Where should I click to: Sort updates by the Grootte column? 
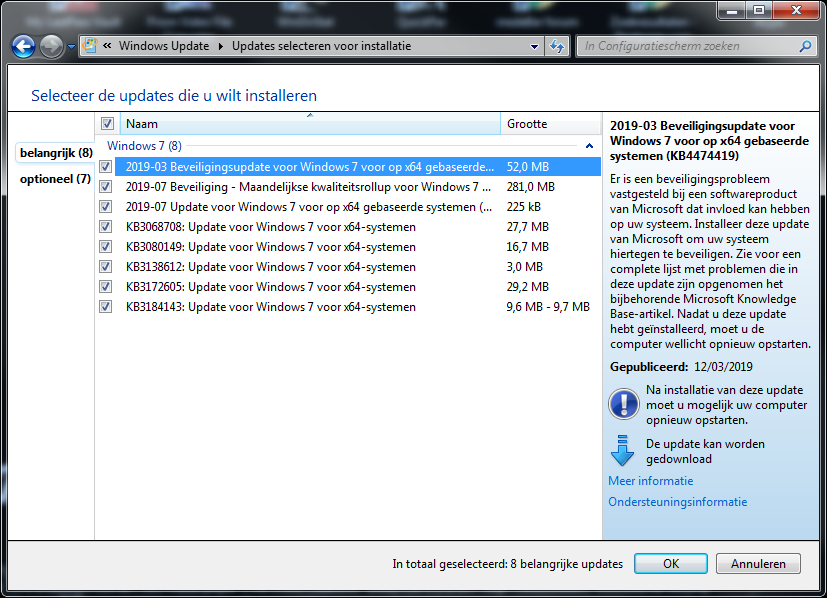point(551,124)
